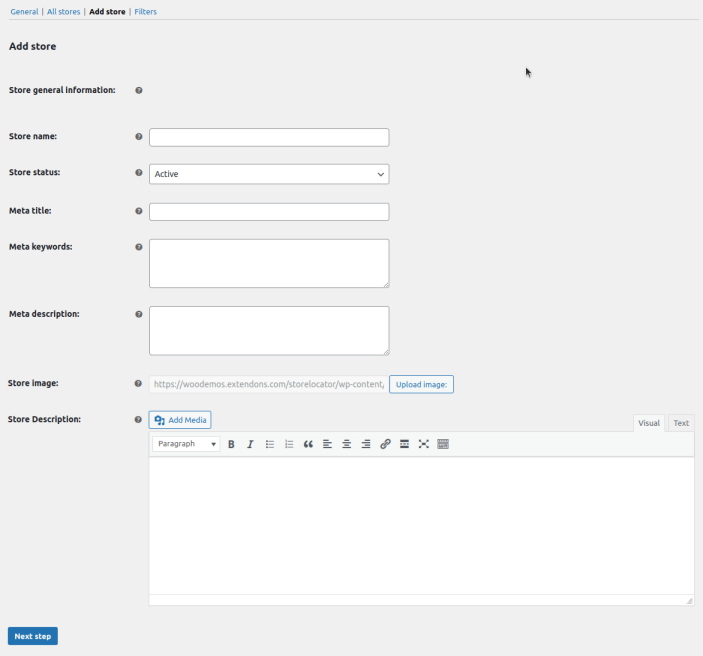703x656 pixels.
Task: Insert or edit a link
Action: tap(385, 444)
